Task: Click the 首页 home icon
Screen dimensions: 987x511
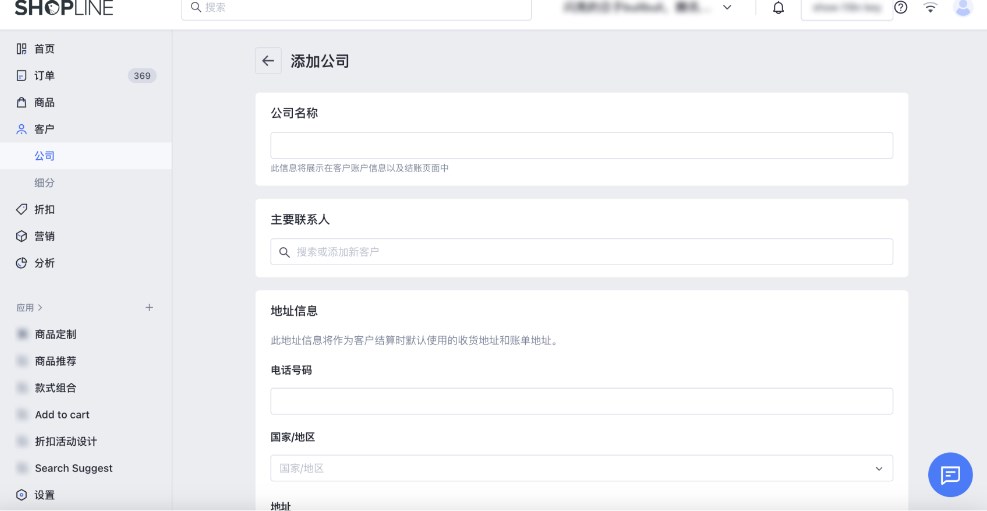Action: (x=21, y=48)
